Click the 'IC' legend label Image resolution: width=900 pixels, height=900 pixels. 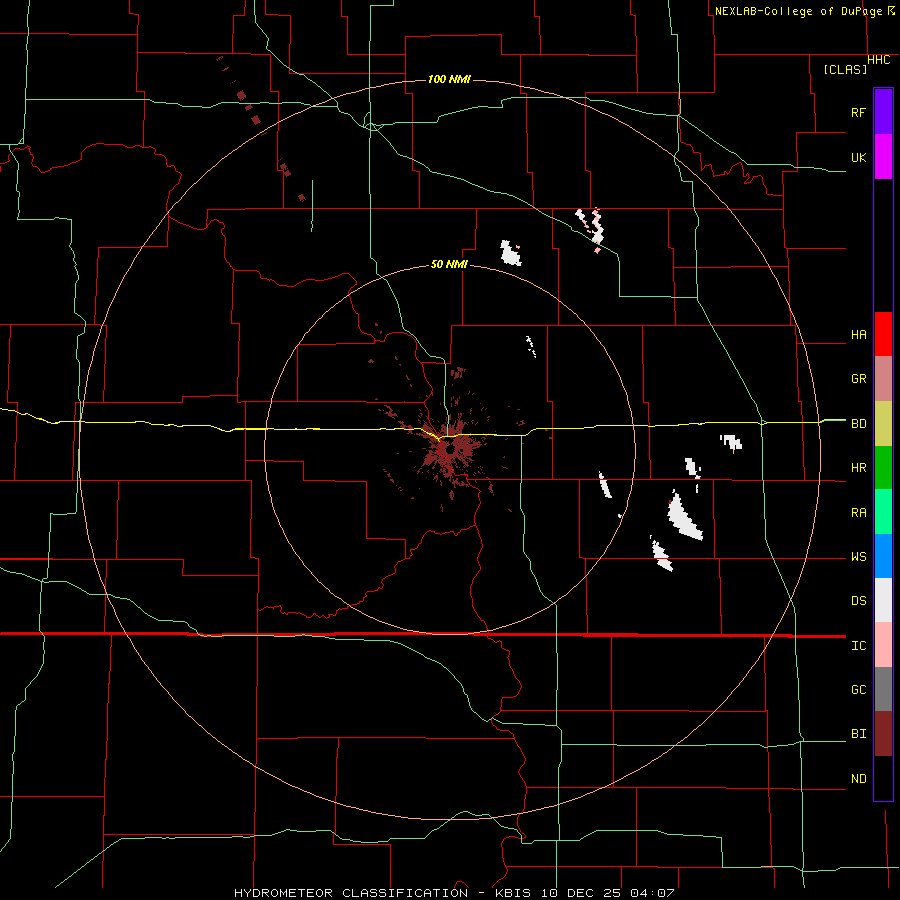tap(858, 646)
